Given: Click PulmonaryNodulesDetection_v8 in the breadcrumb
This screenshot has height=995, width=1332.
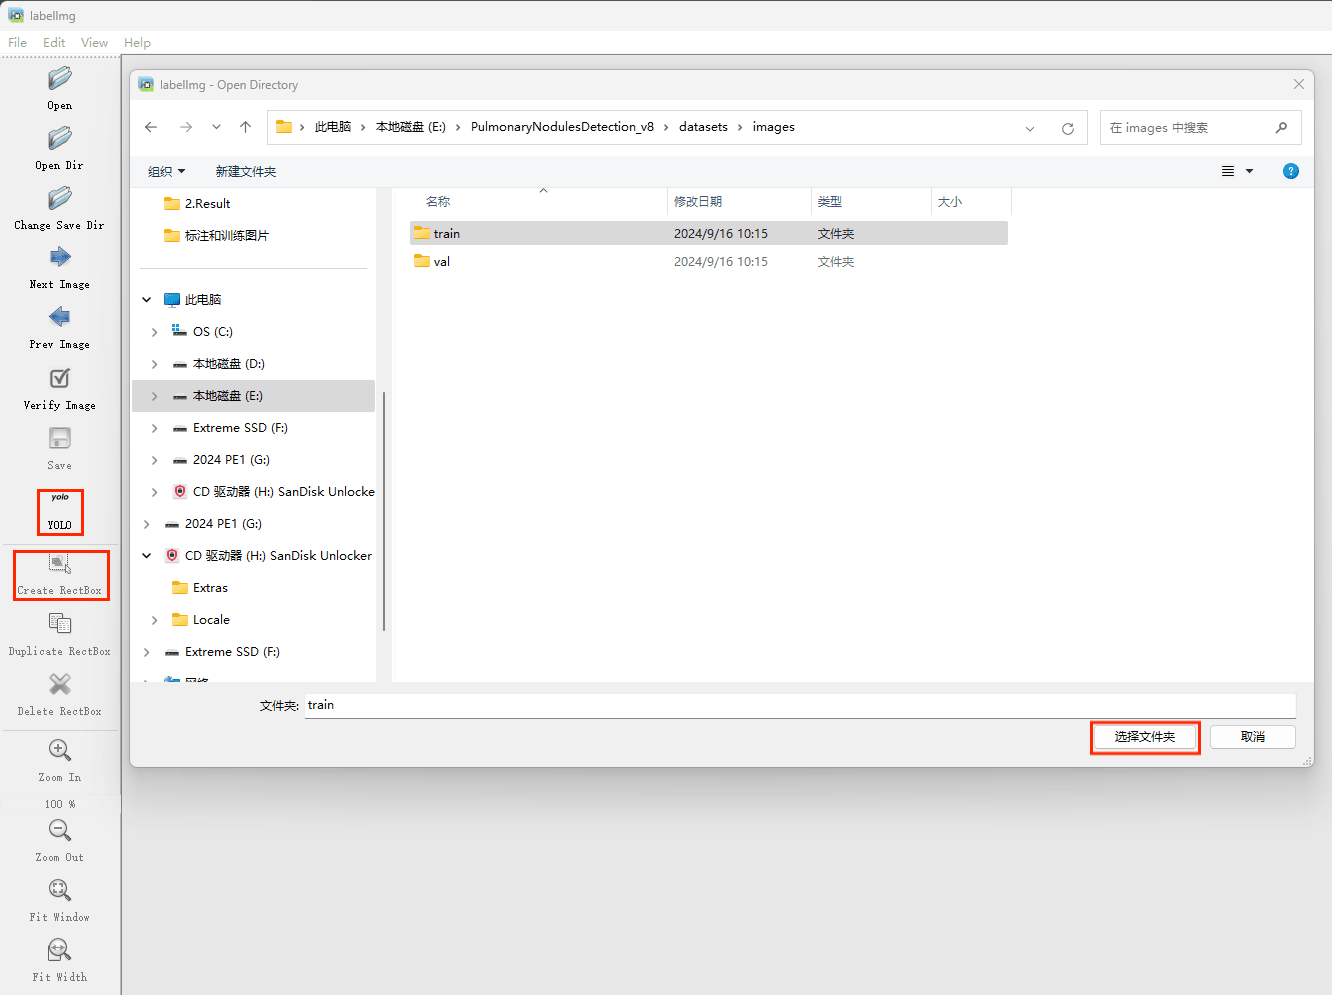Looking at the screenshot, I should (562, 127).
